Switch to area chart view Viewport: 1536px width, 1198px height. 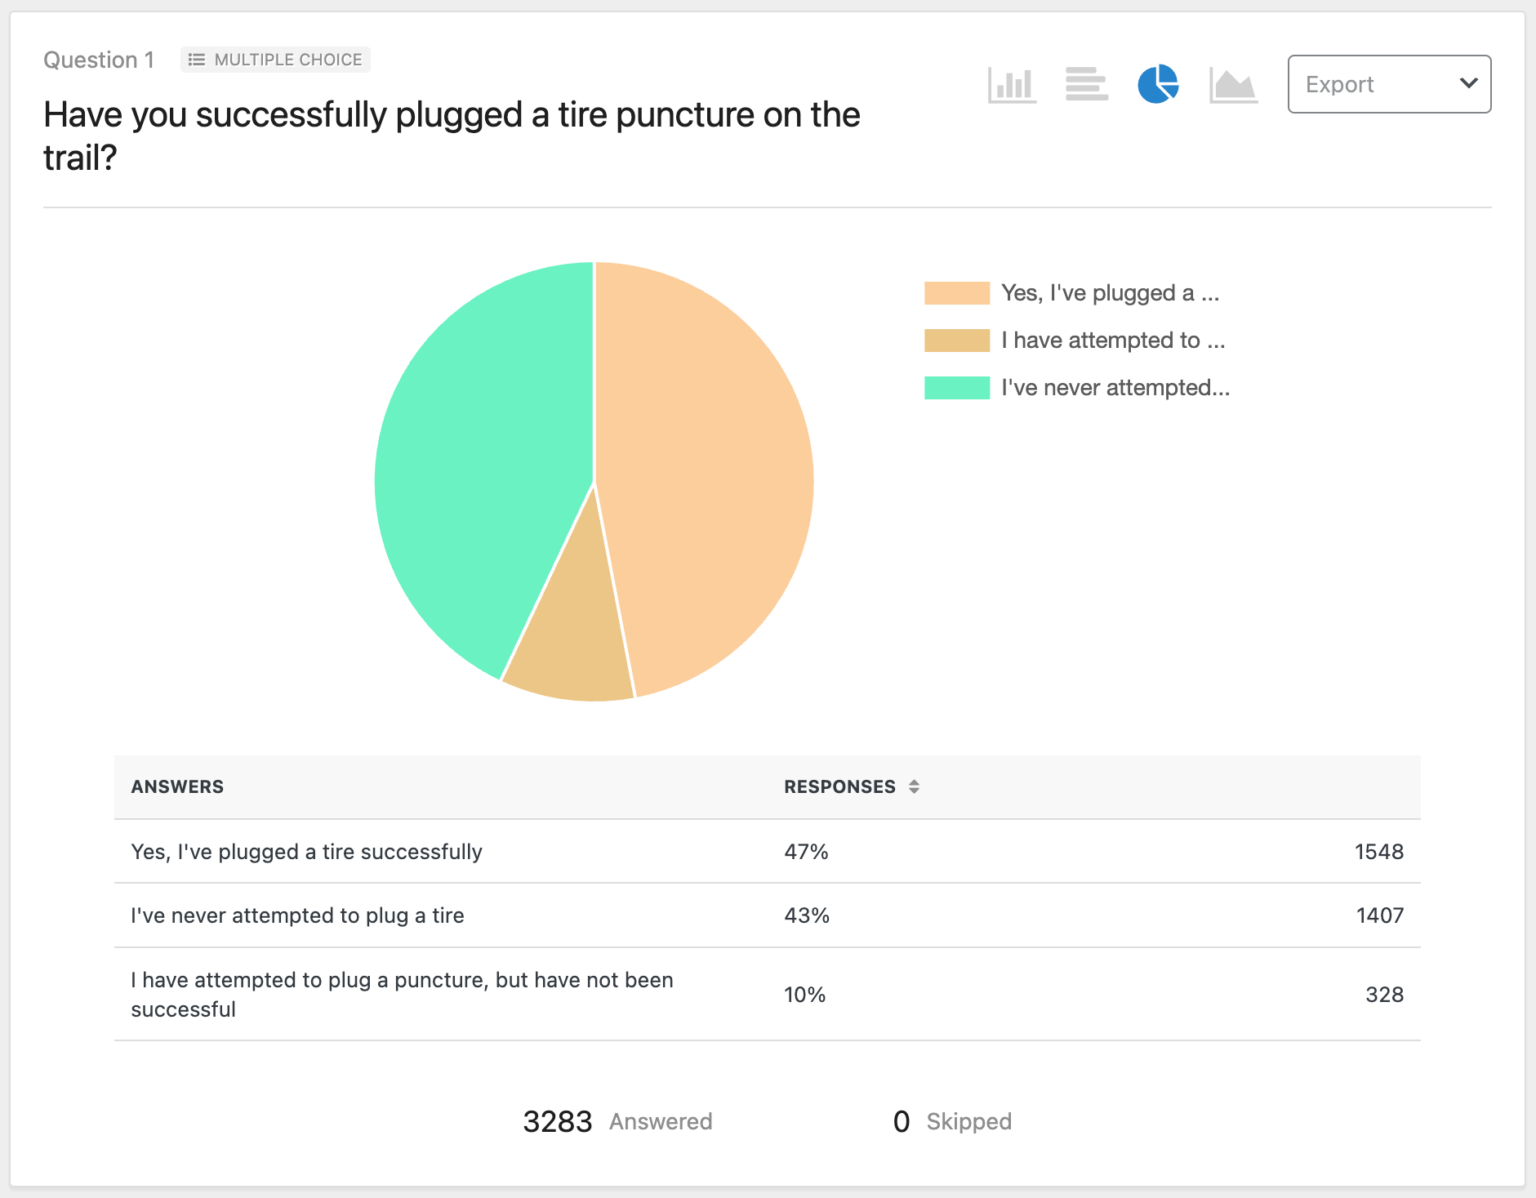tap(1232, 85)
